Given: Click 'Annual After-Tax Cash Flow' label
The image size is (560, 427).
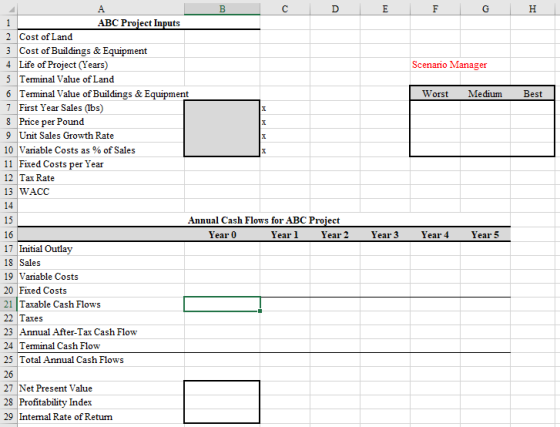Looking at the screenshot, I should tap(78, 332).
